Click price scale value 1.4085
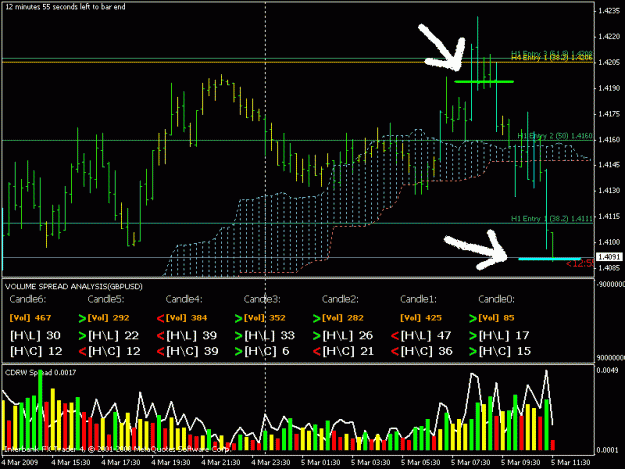 (x=609, y=268)
